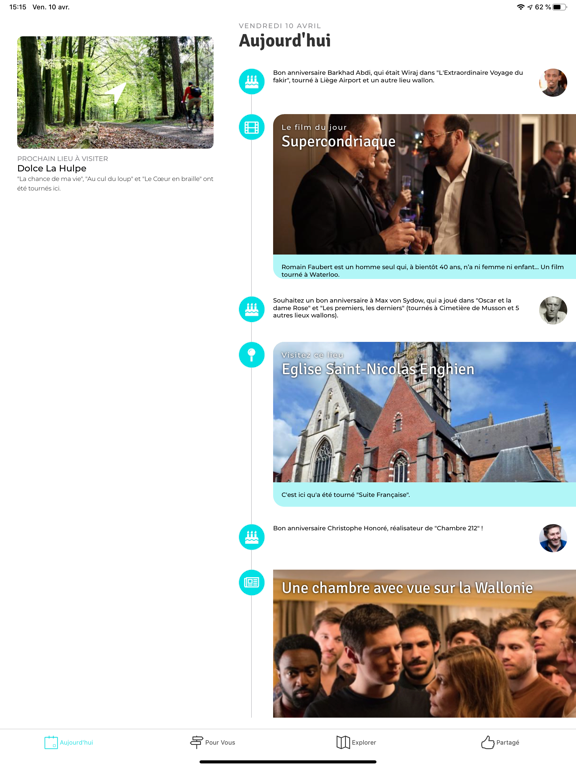Screen dimensions: 576x768
Task: Switch to the Aujourd'hui tab
Action: pos(69,743)
